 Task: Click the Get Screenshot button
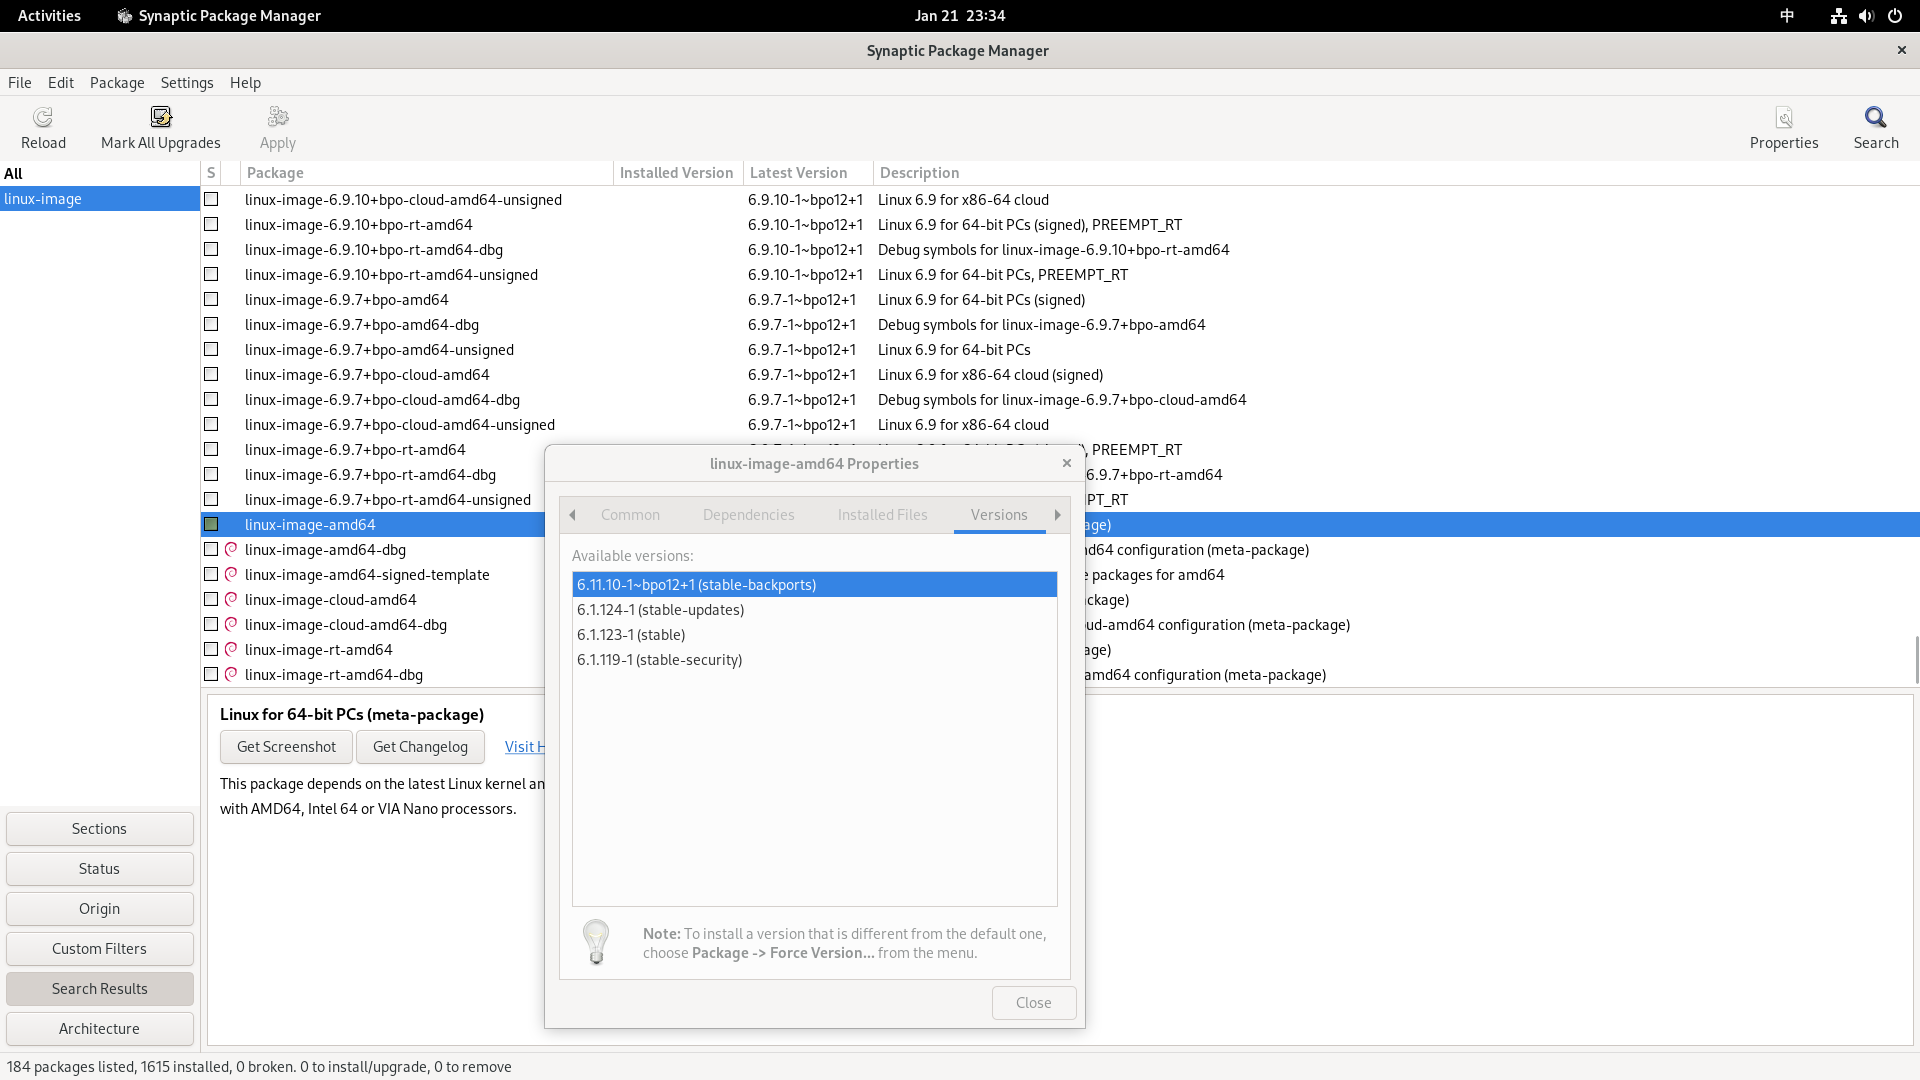[x=286, y=747]
